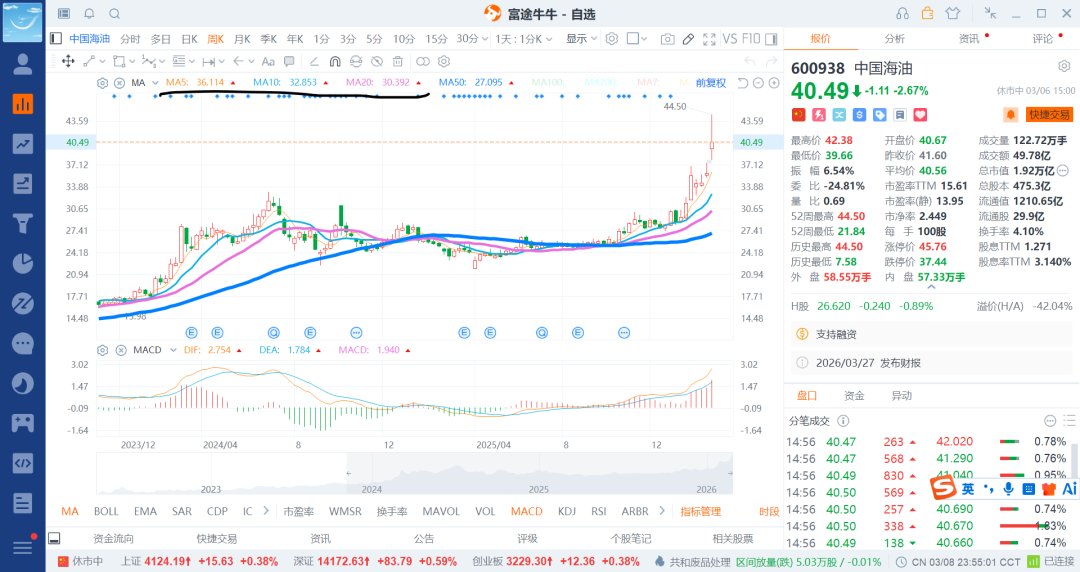The image size is (1080, 572).
Task: Collapse quote details chevron below 内盘
Action: tap(931, 287)
